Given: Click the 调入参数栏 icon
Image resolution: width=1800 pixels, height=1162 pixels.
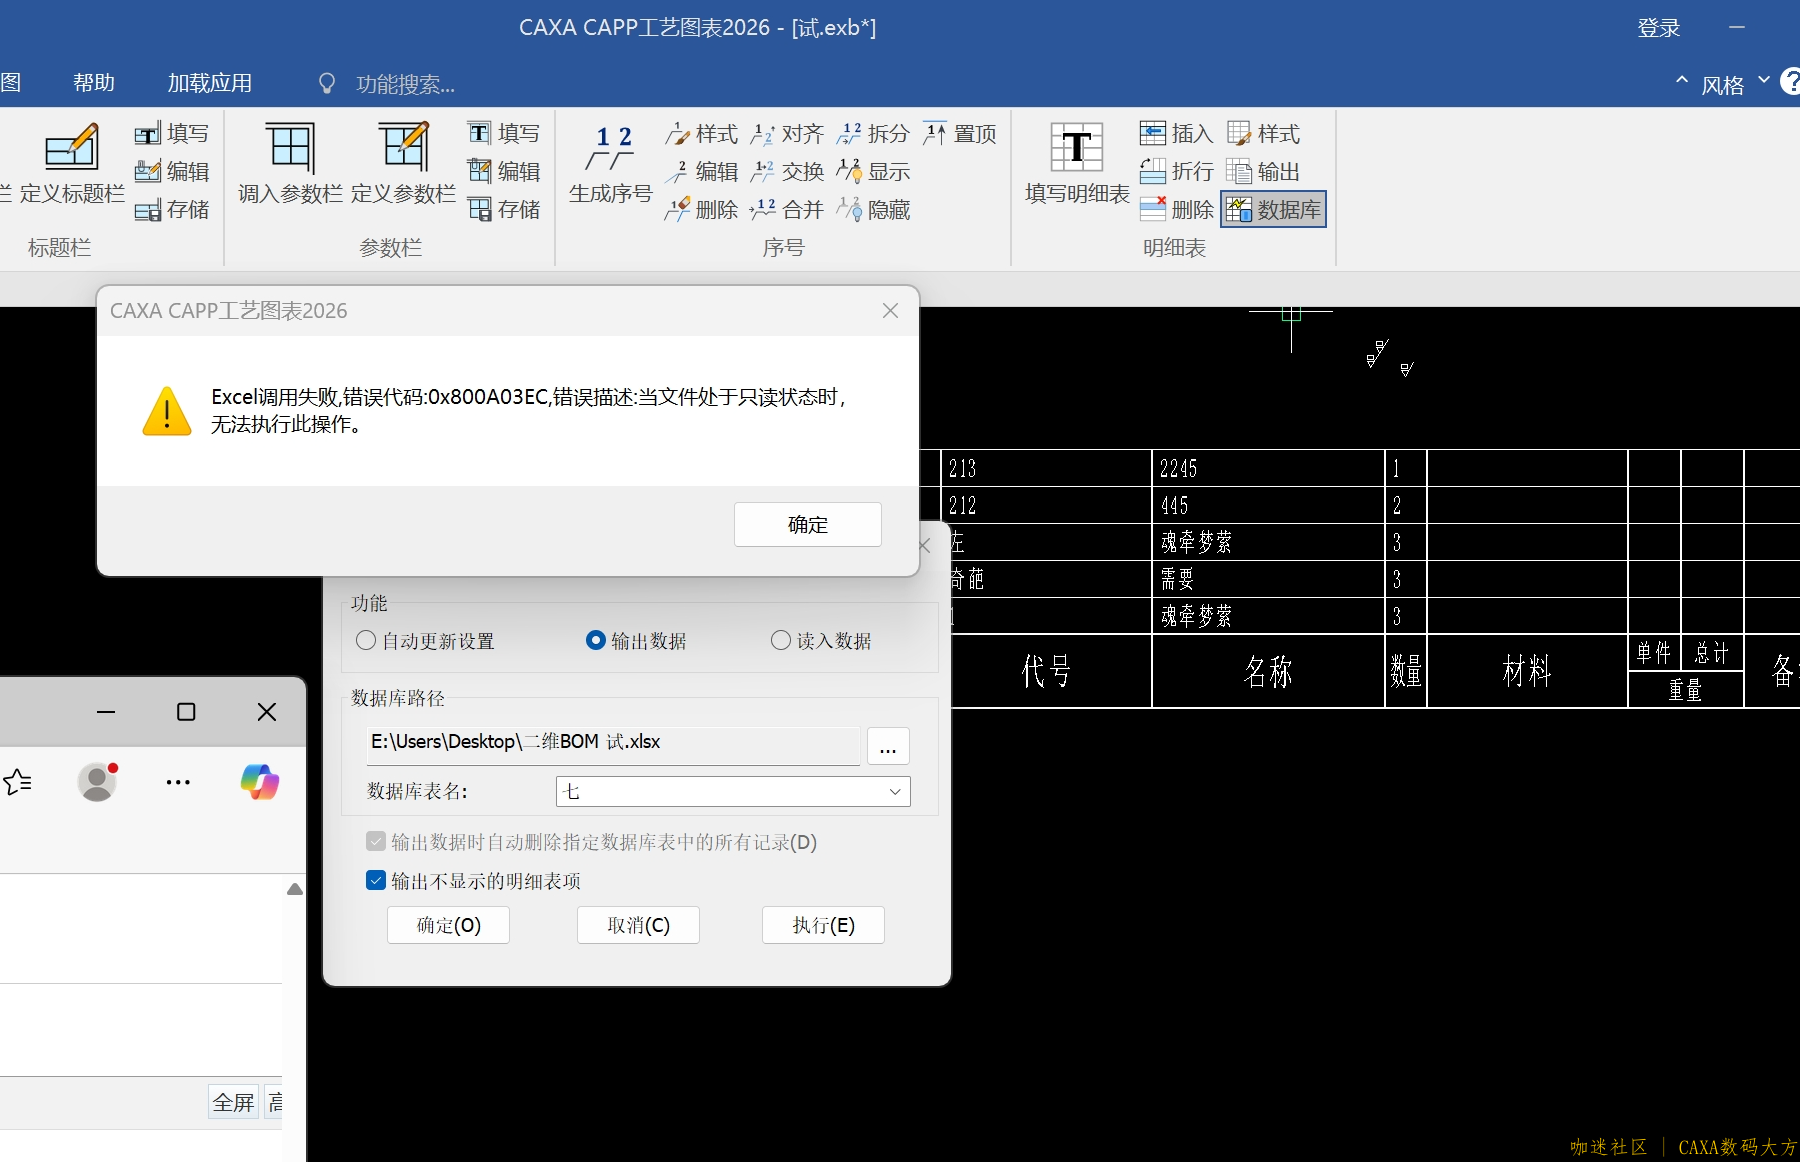Looking at the screenshot, I should coord(290,150).
